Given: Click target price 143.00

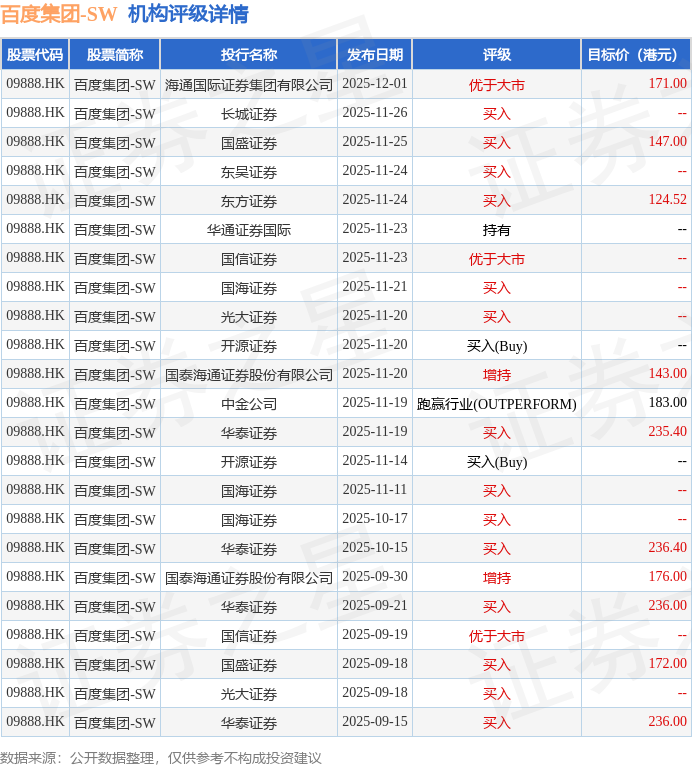Looking at the screenshot, I should (x=668, y=373).
